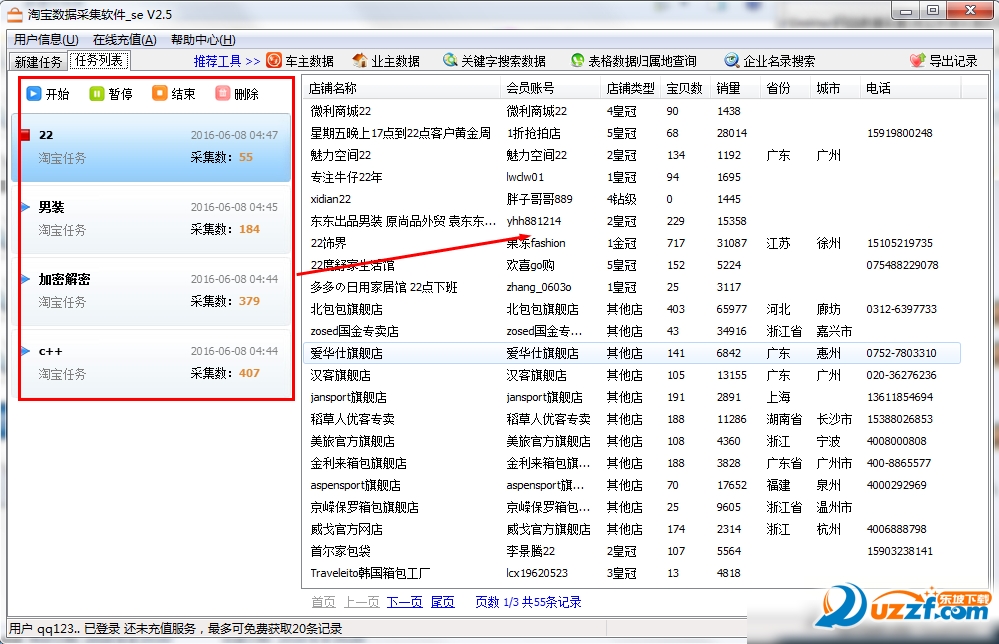The image size is (999, 644).
Task: Sort by 店铺类型 column header
Action: tap(630, 88)
